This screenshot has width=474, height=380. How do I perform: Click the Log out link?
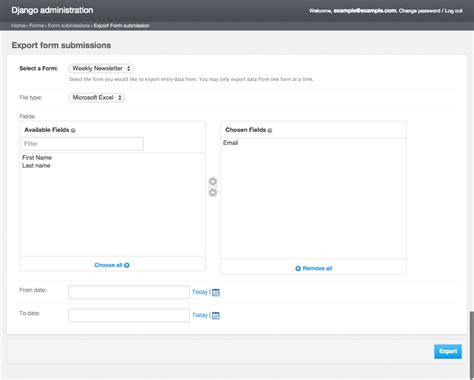coord(454,11)
